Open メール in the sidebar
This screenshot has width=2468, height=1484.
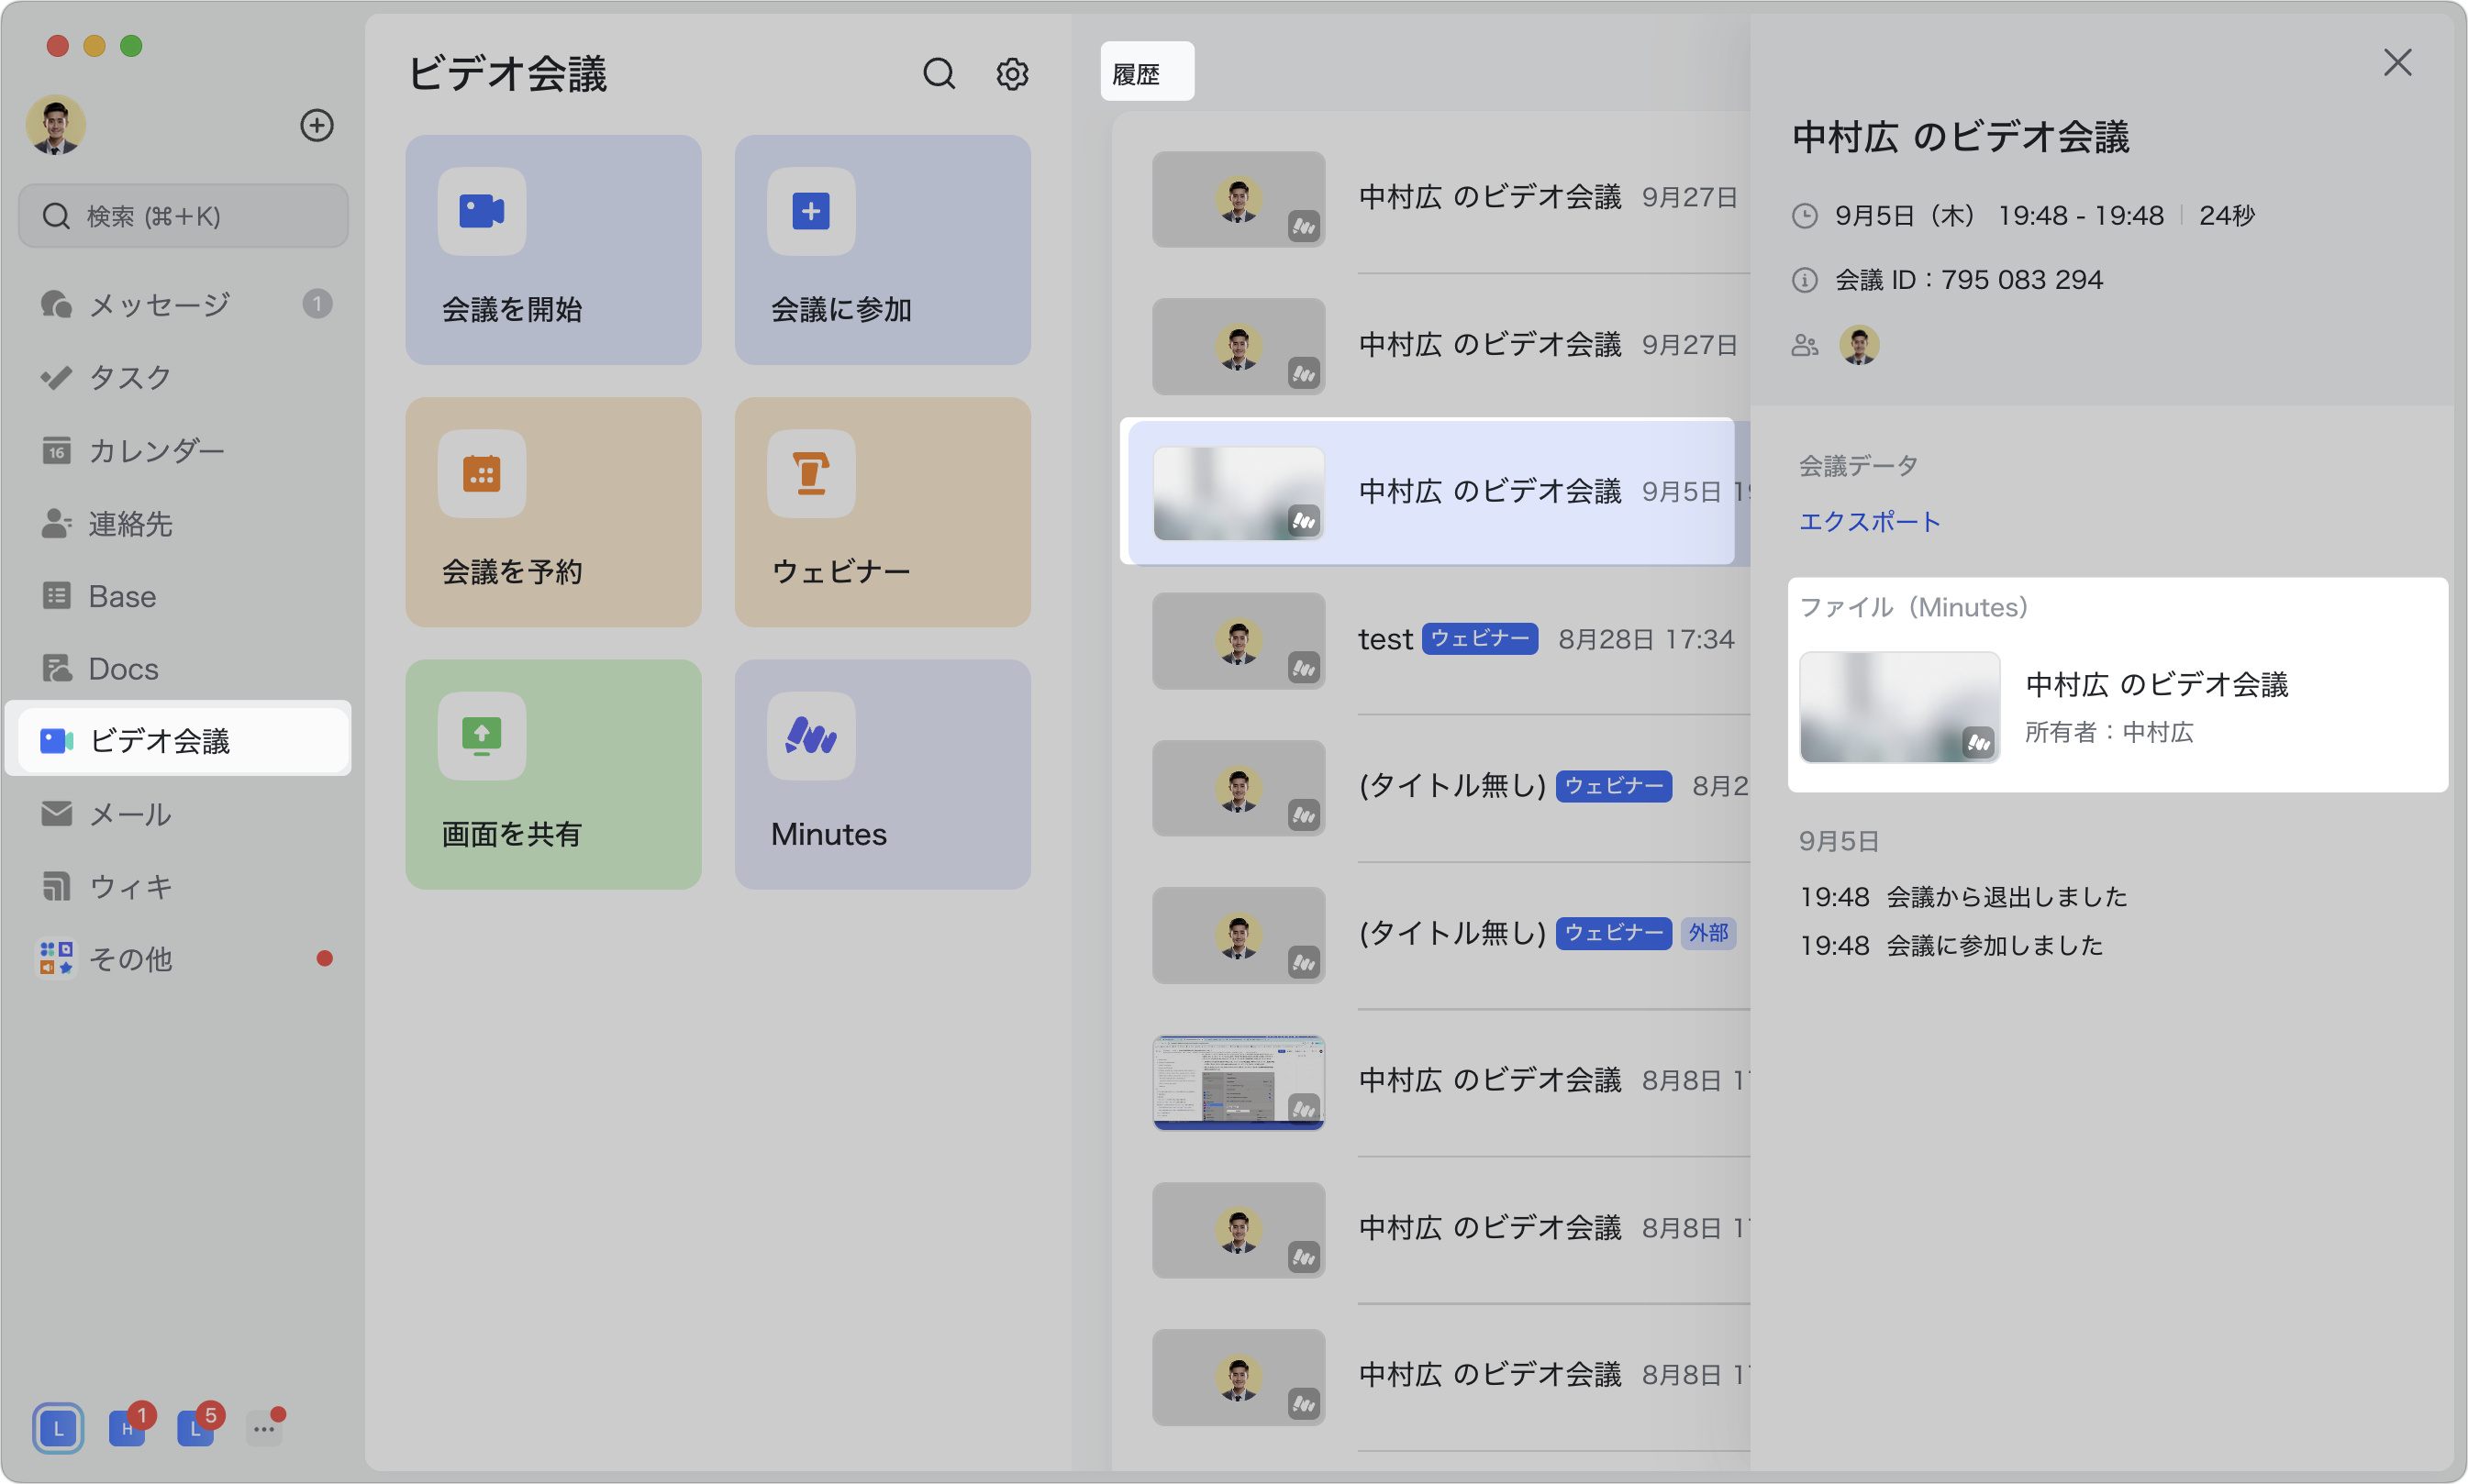[129, 814]
